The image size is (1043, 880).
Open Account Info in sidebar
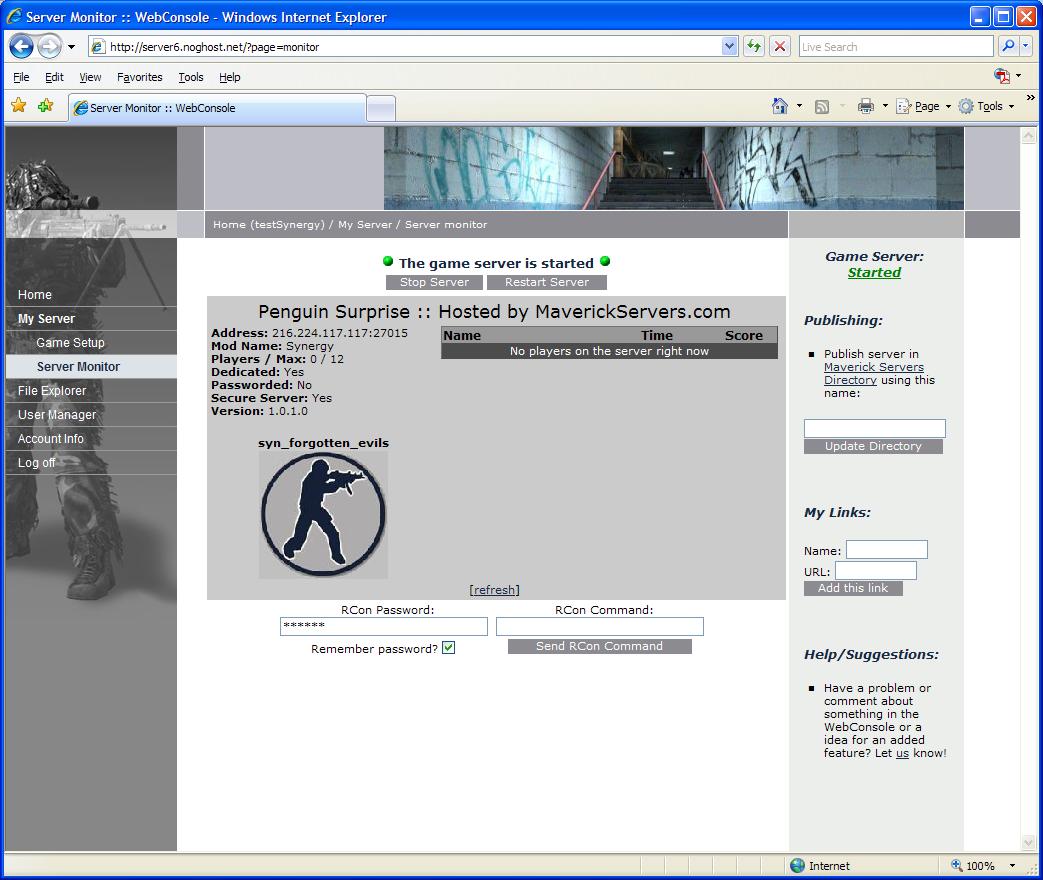point(51,438)
